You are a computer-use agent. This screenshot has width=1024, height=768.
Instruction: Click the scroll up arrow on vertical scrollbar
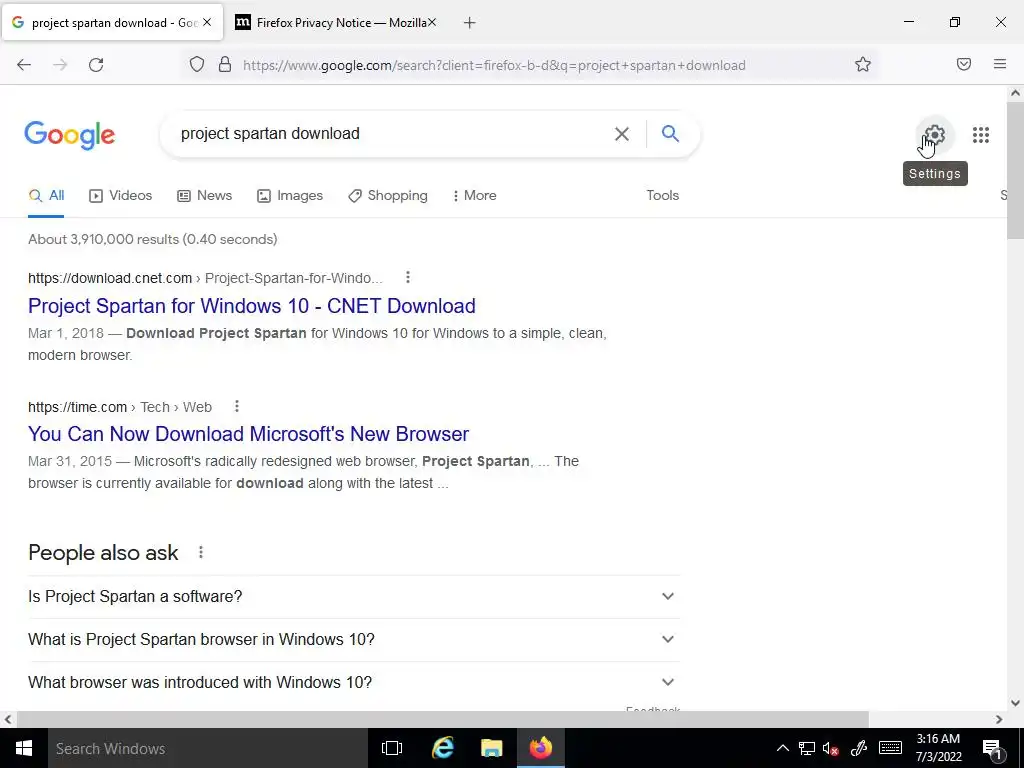(1015, 93)
